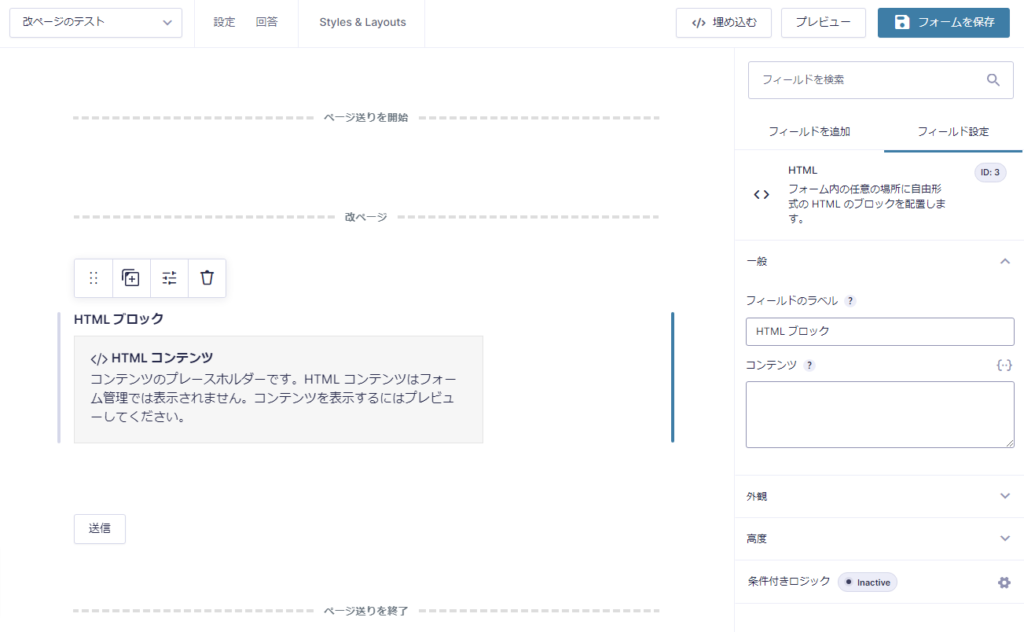Click help icon next to フィールドのラベル
1024x632 pixels.
click(x=850, y=301)
